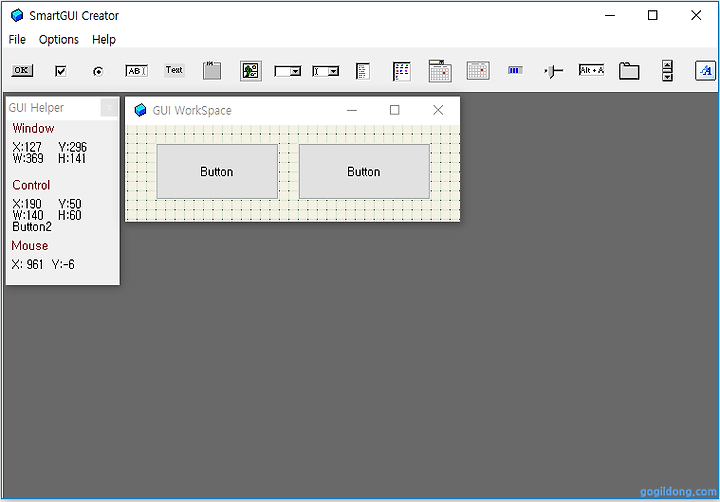Image resolution: width=720 pixels, height=502 pixels.
Task: Select the Radio button control tool
Action: (x=98, y=72)
